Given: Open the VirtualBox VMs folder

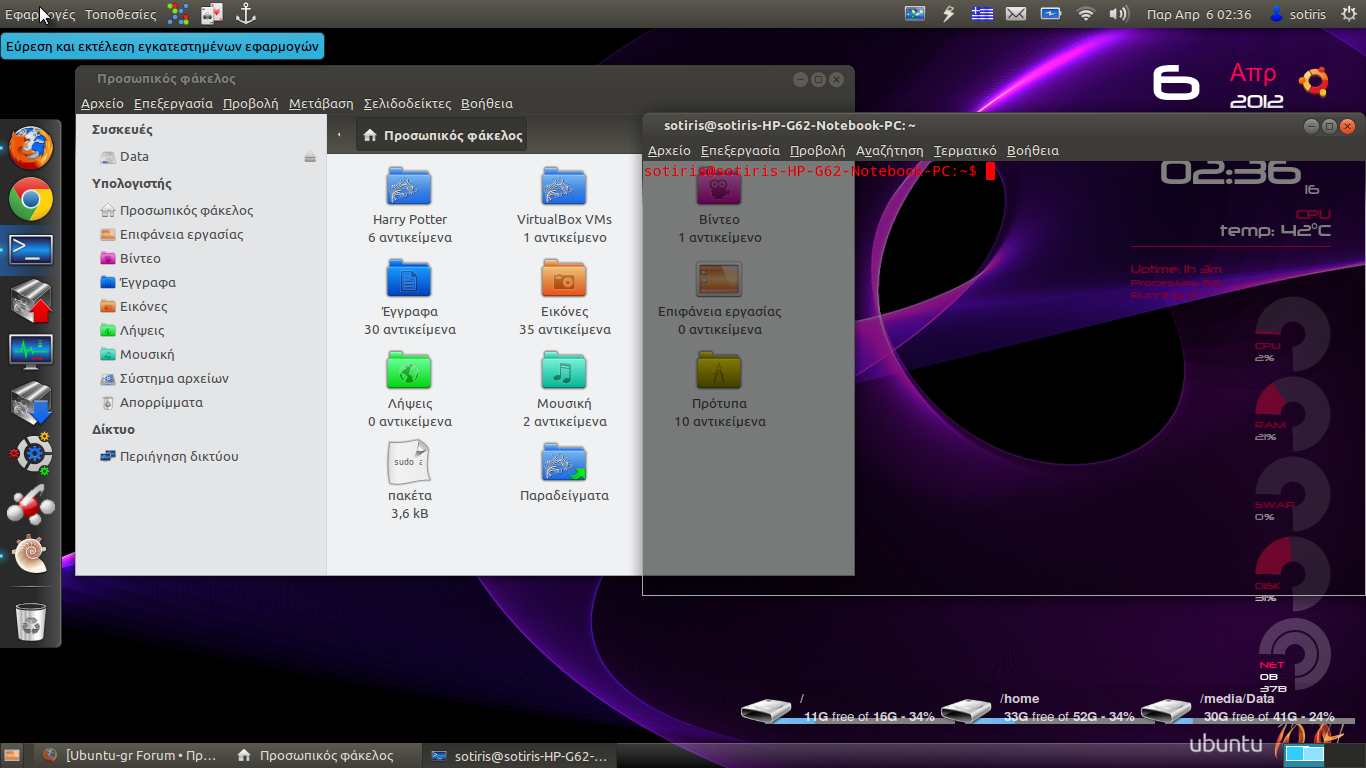Looking at the screenshot, I should click(564, 187).
